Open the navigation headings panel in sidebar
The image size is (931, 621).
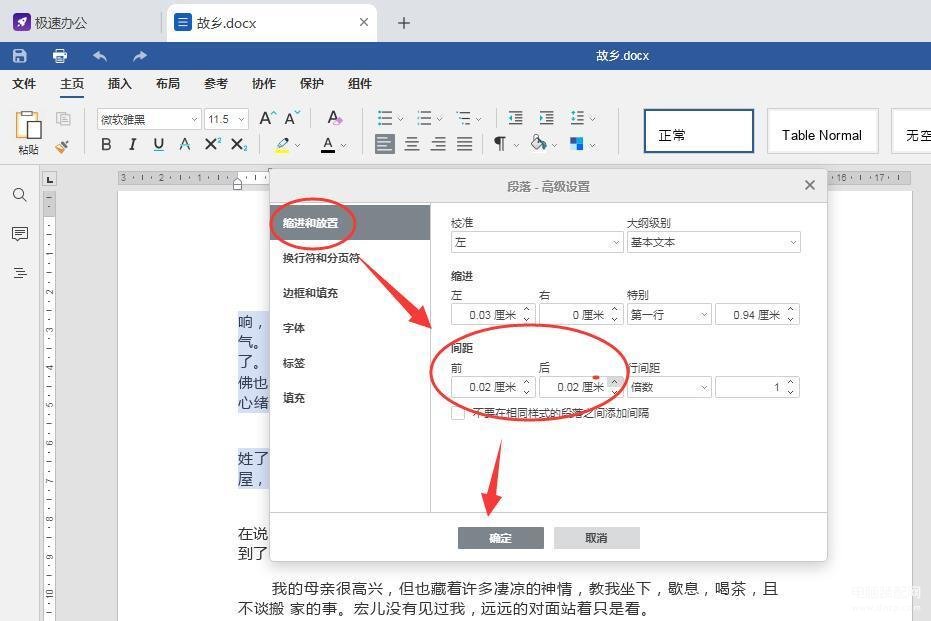[20, 273]
